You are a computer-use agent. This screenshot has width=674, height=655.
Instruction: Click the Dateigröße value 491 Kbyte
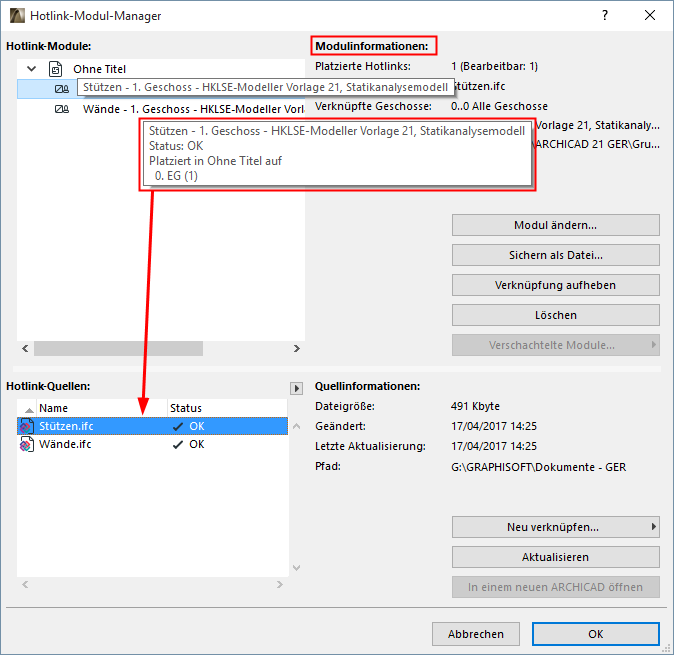coord(475,406)
